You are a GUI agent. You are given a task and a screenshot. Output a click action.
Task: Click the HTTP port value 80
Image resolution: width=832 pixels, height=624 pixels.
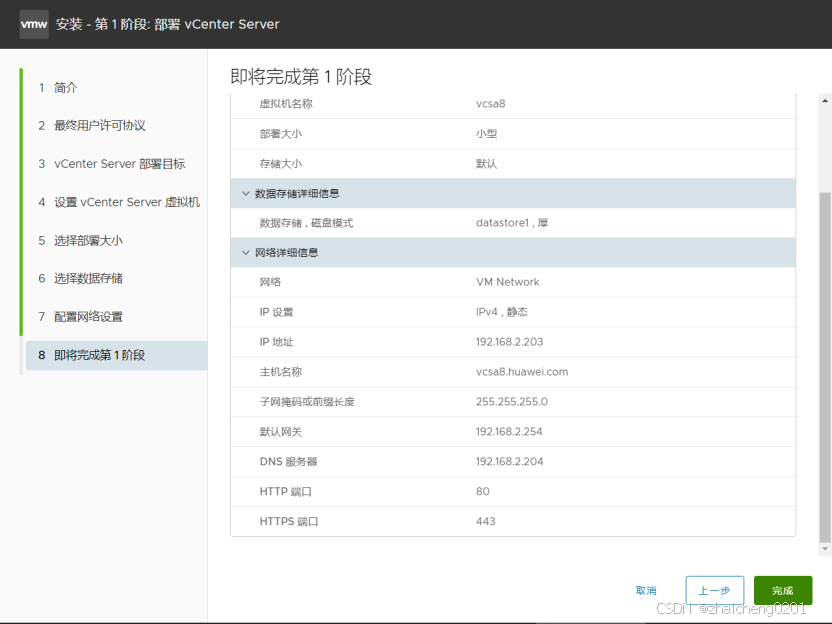[482, 491]
